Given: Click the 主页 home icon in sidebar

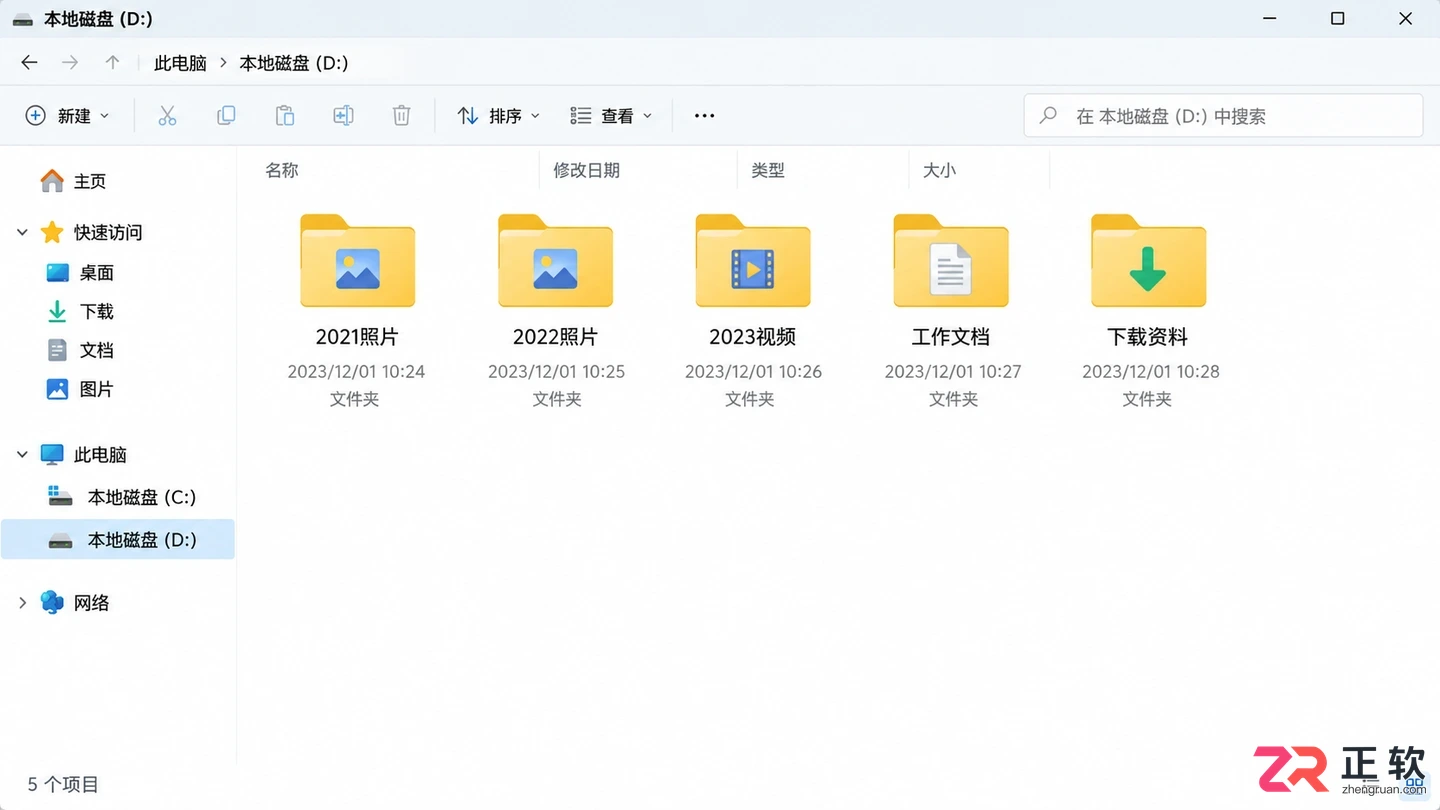Looking at the screenshot, I should coord(52,181).
